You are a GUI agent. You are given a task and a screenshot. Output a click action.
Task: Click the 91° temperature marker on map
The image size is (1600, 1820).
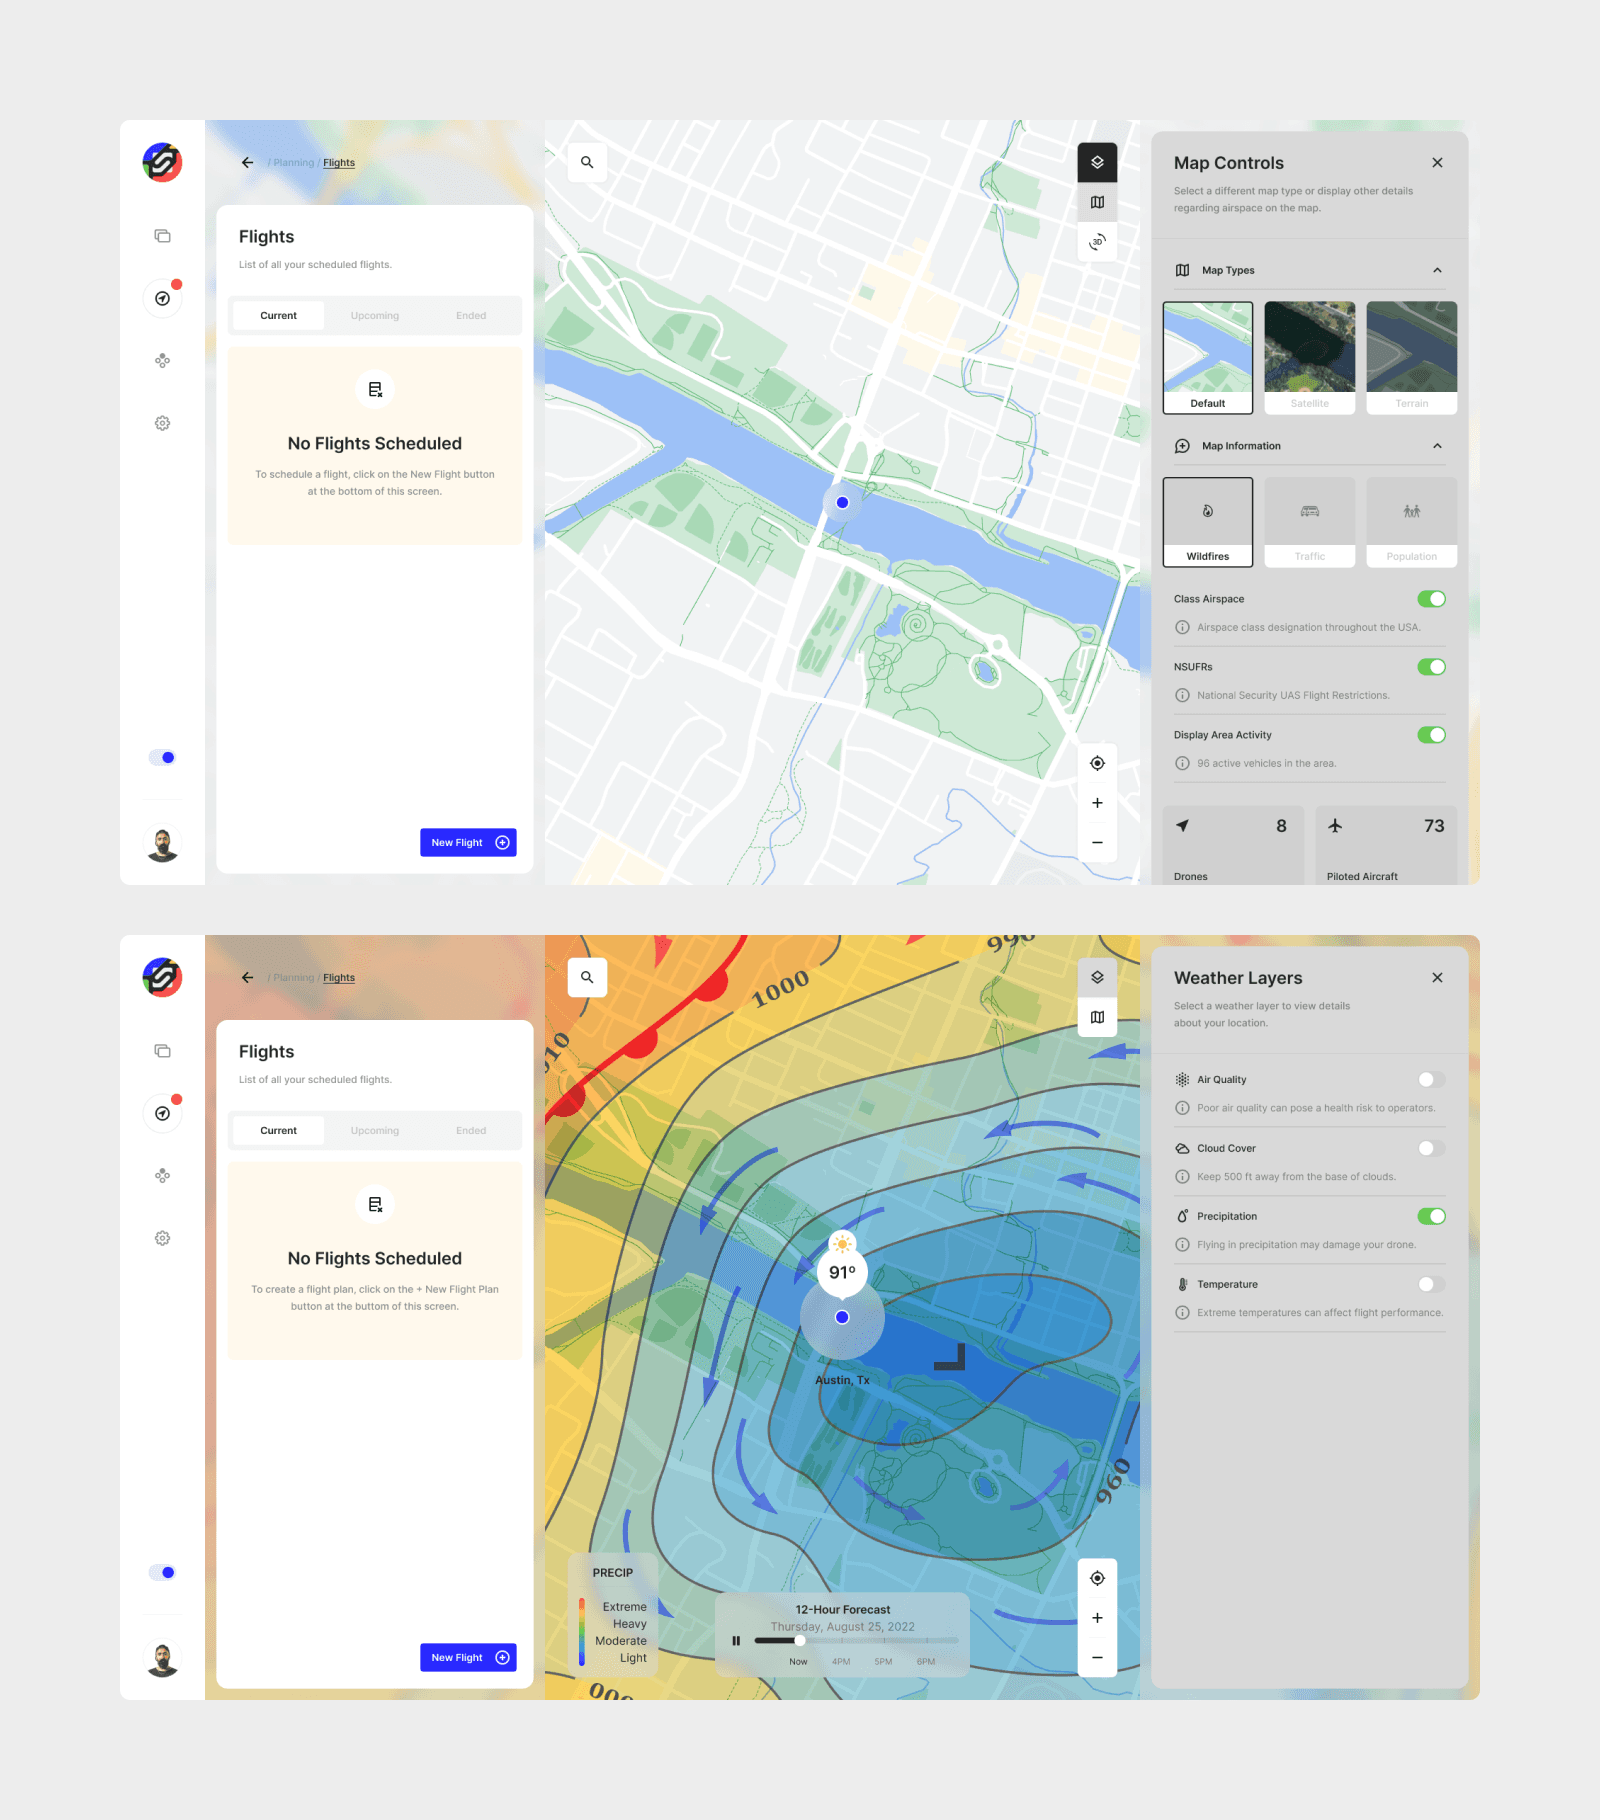(842, 1271)
